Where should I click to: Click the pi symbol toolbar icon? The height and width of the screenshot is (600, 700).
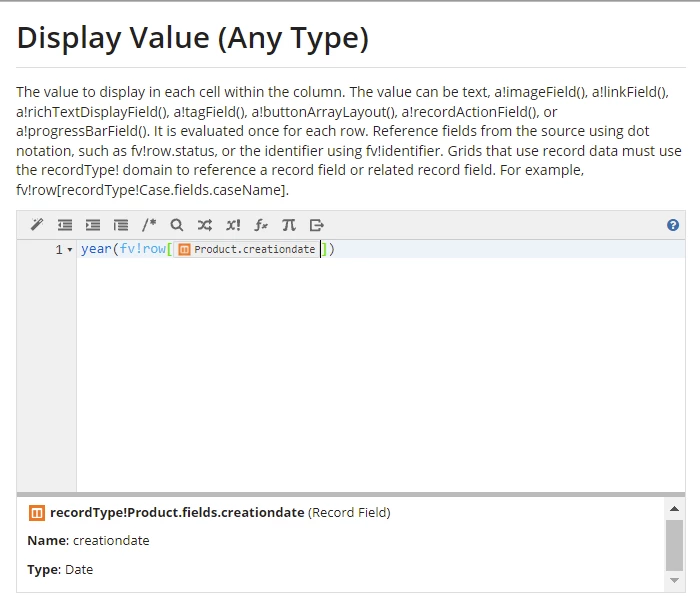coord(288,225)
